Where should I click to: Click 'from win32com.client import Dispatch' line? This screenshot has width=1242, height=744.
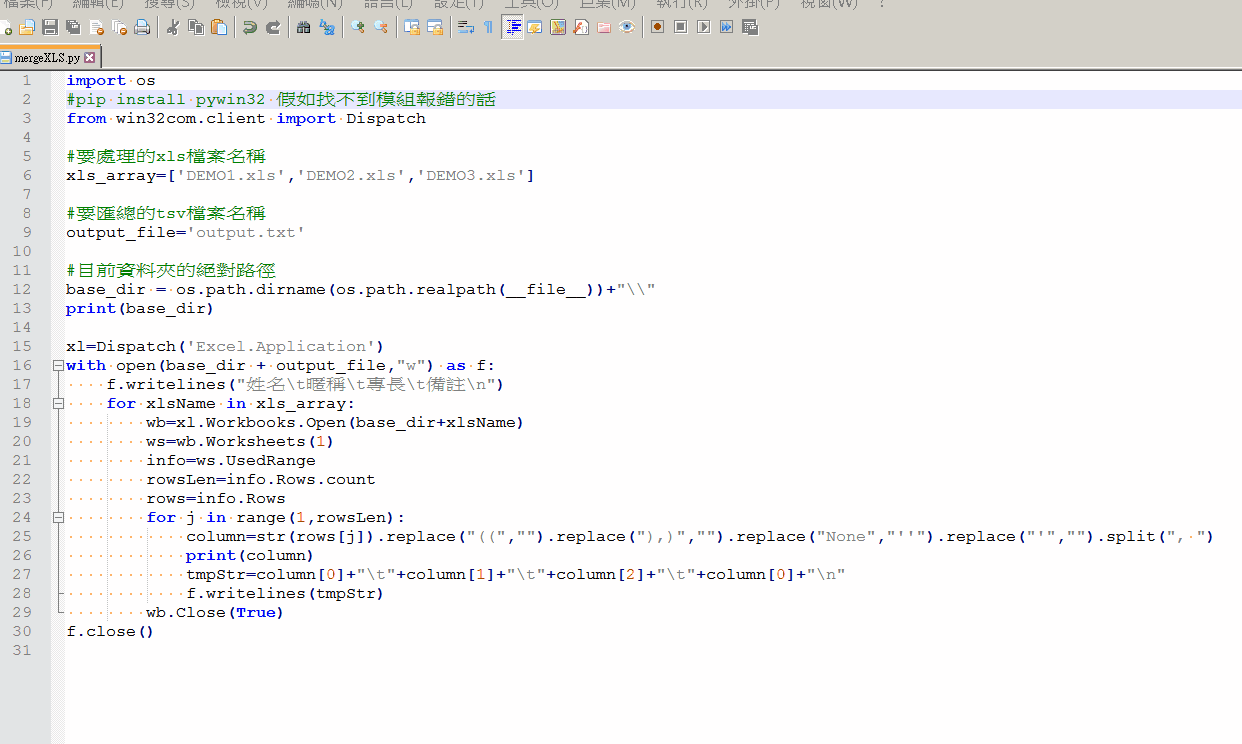click(246, 119)
